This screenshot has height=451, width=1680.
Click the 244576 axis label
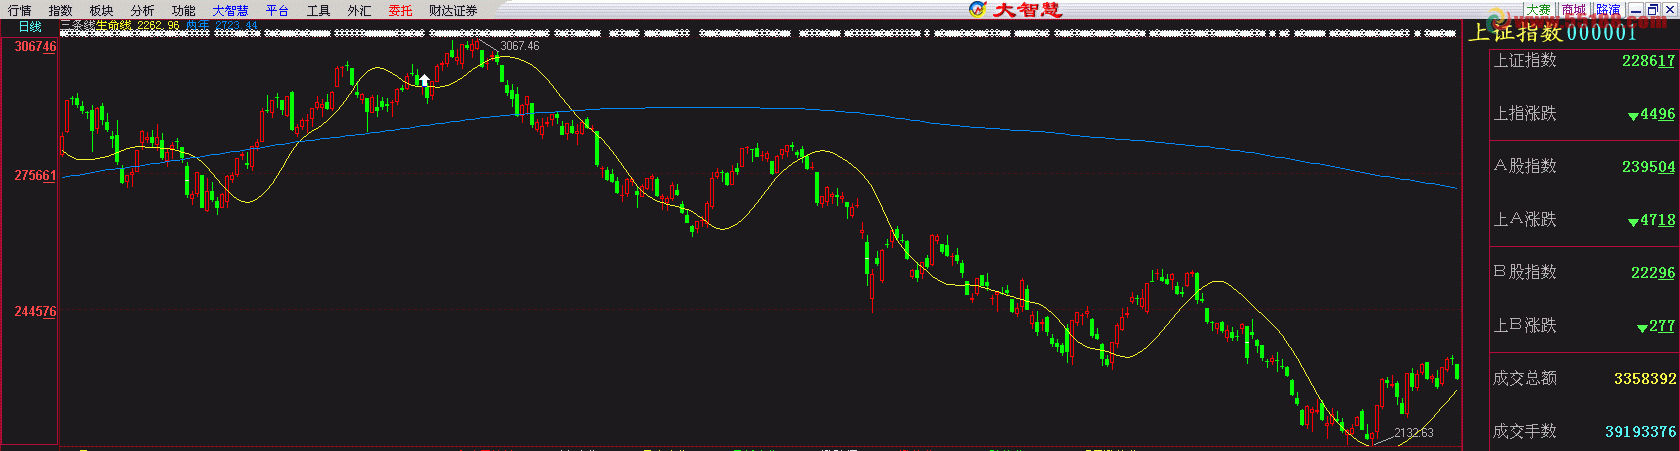point(35,311)
